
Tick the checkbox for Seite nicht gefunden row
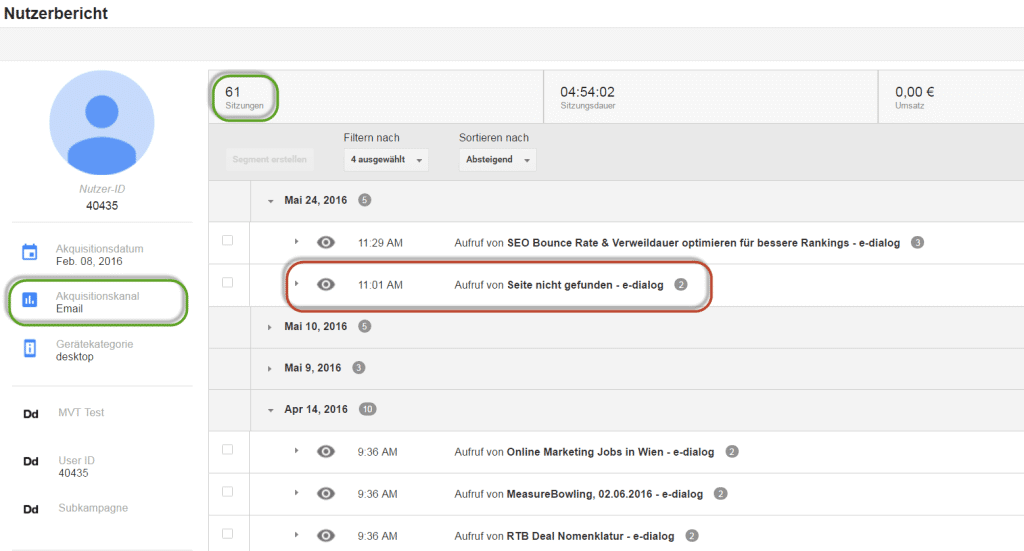(x=228, y=283)
